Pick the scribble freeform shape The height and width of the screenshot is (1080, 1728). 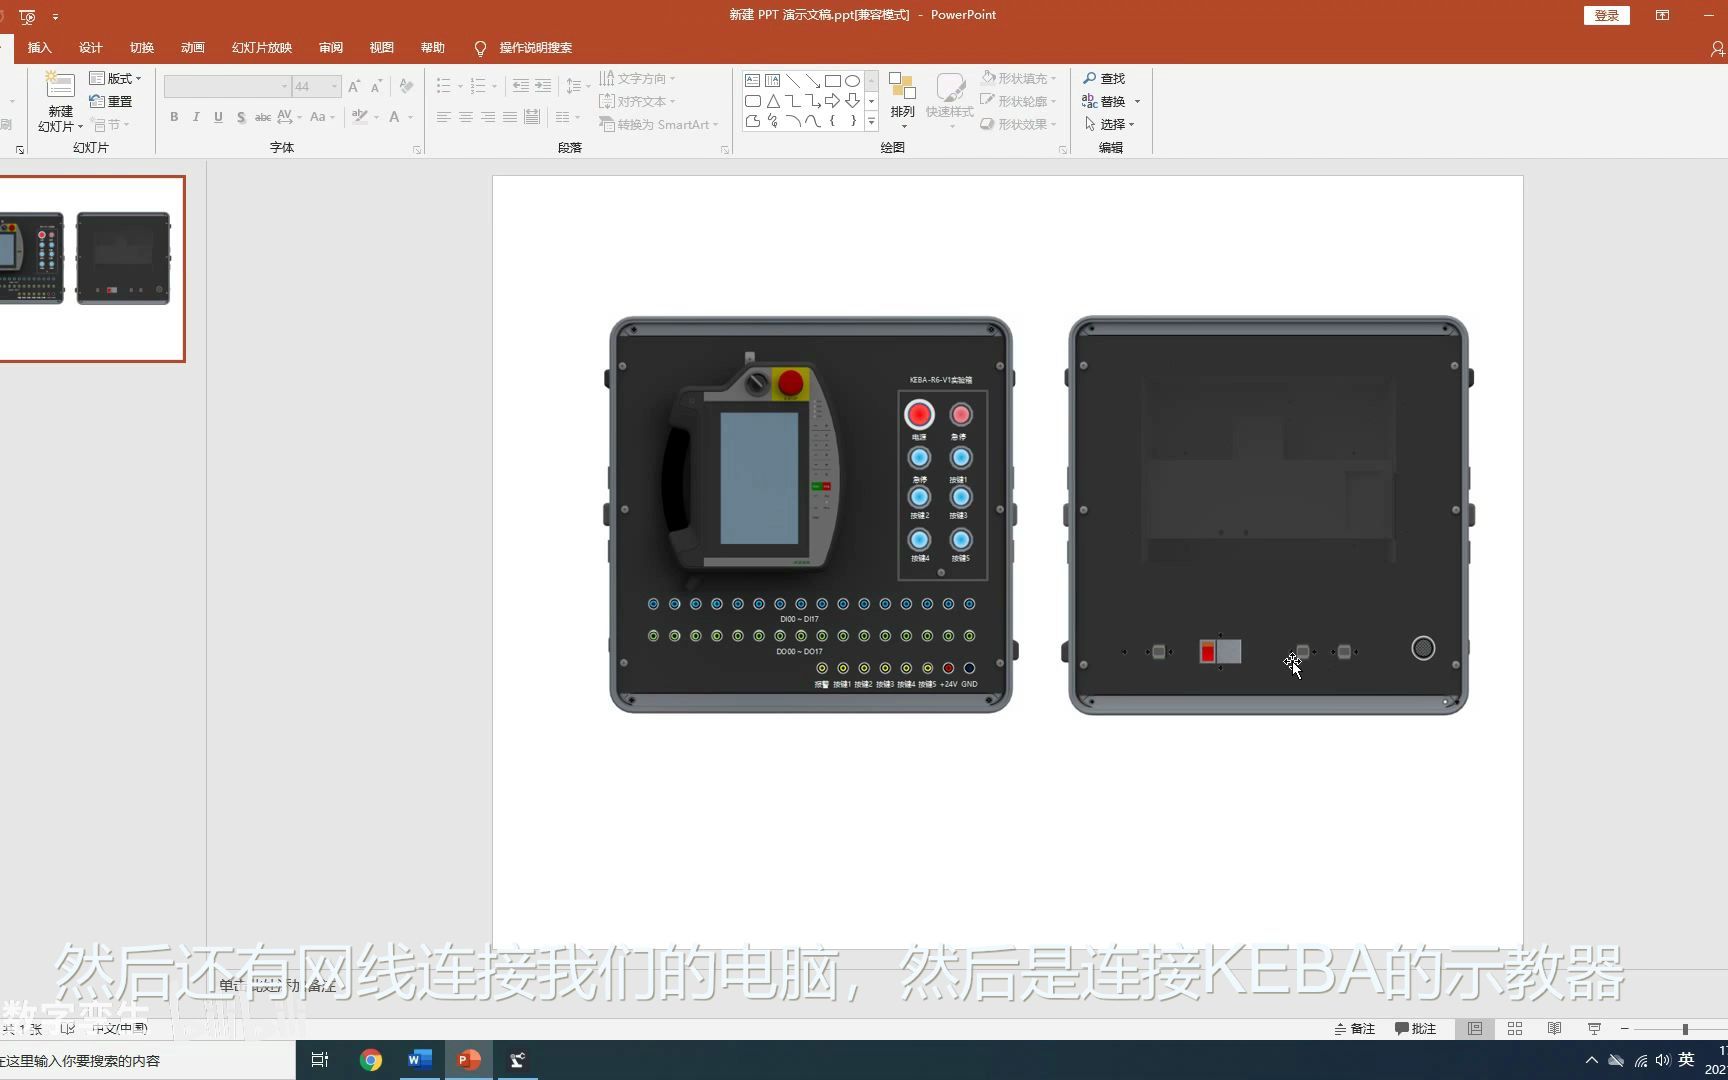pyautogui.click(x=772, y=121)
